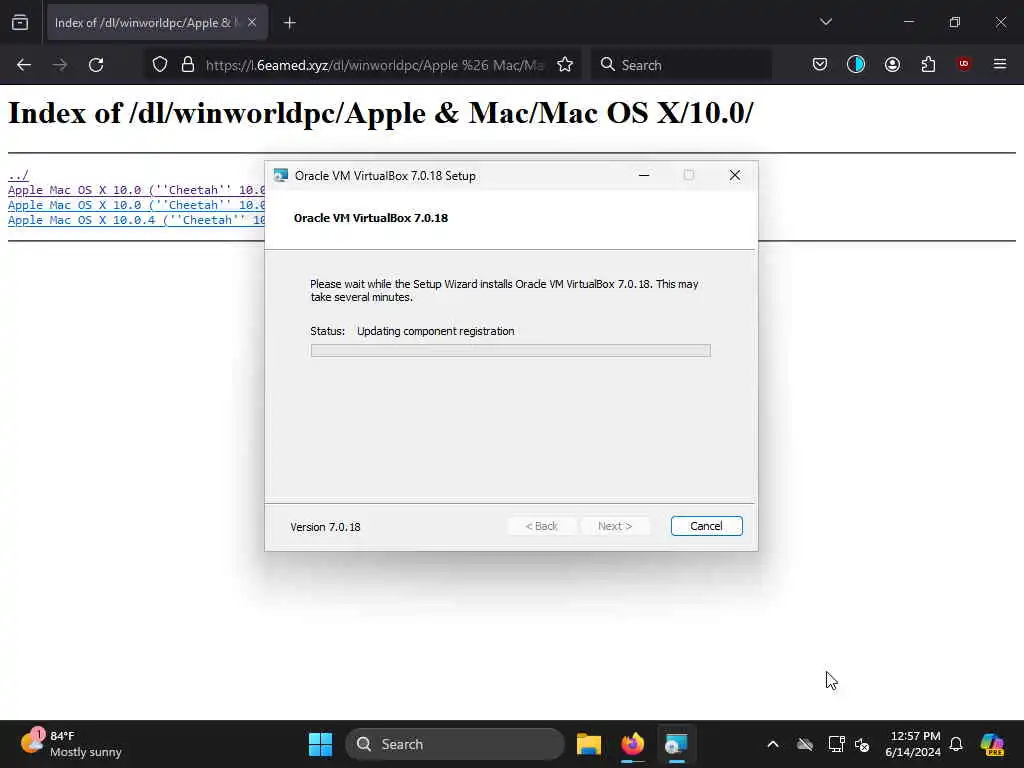The width and height of the screenshot is (1024, 768).
Task: Open the second Apple Mac OS X 10.0 Cheetah link
Action: click(x=136, y=205)
